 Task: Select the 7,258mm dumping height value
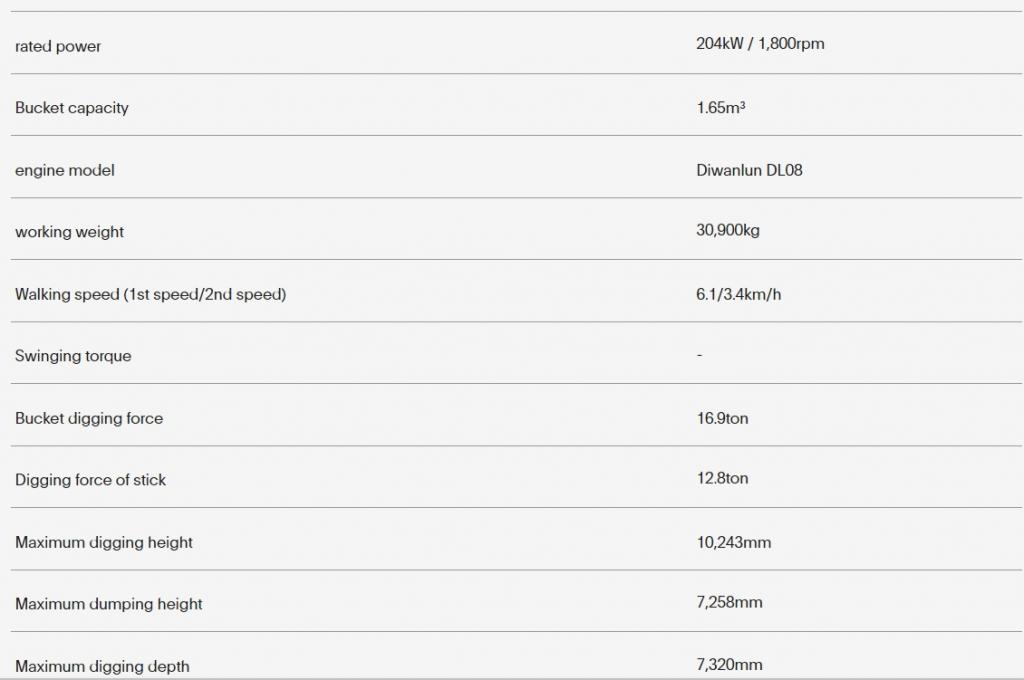(729, 603)
